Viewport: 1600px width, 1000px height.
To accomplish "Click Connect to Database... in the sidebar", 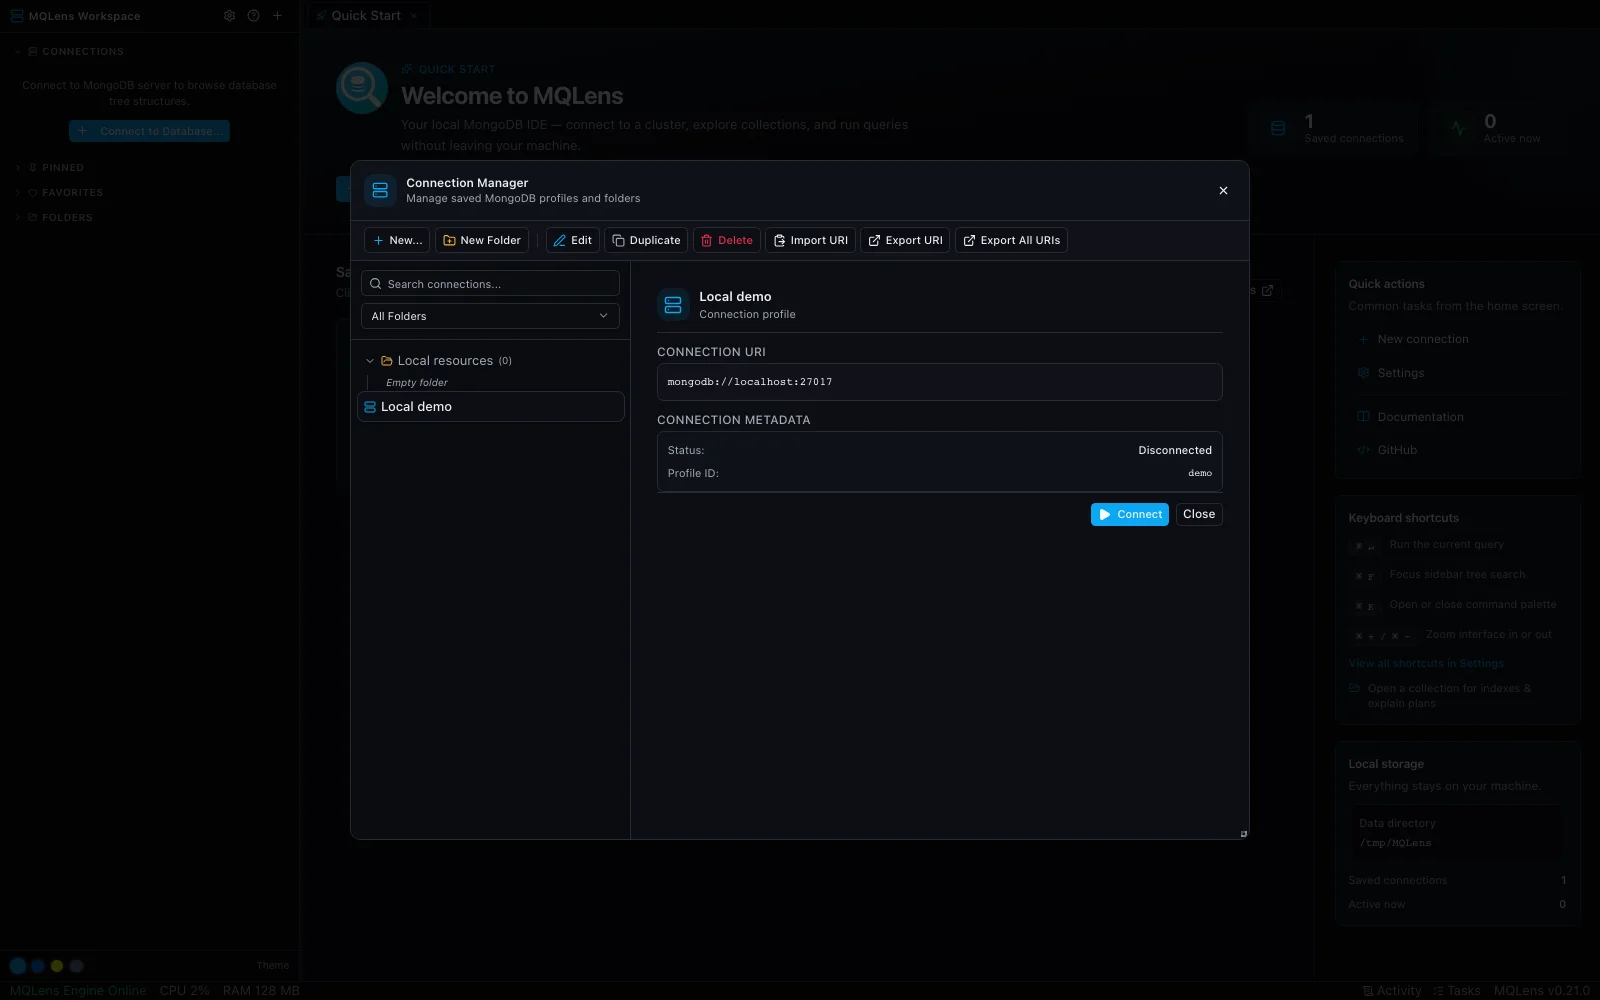I will pos(149,131).
